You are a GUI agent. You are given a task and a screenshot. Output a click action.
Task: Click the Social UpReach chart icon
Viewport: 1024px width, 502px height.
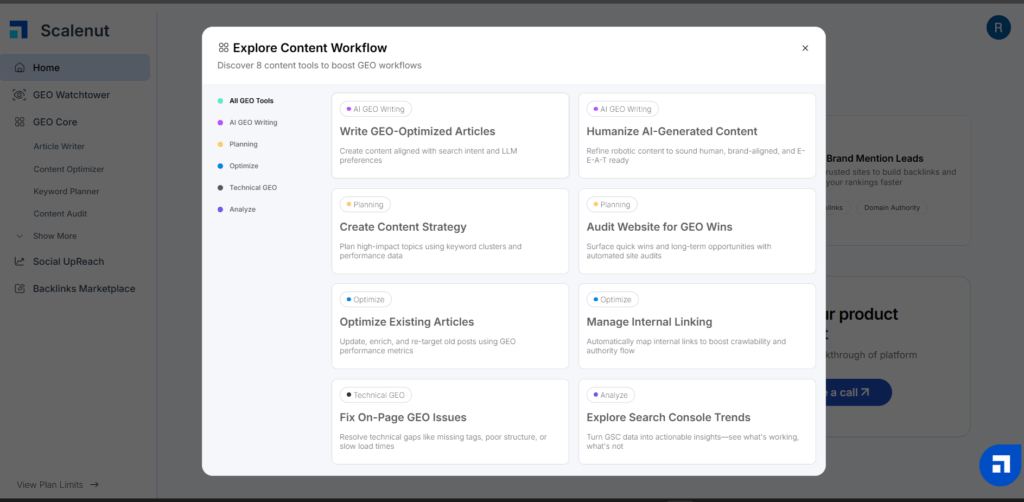click(x=20, y=261)
